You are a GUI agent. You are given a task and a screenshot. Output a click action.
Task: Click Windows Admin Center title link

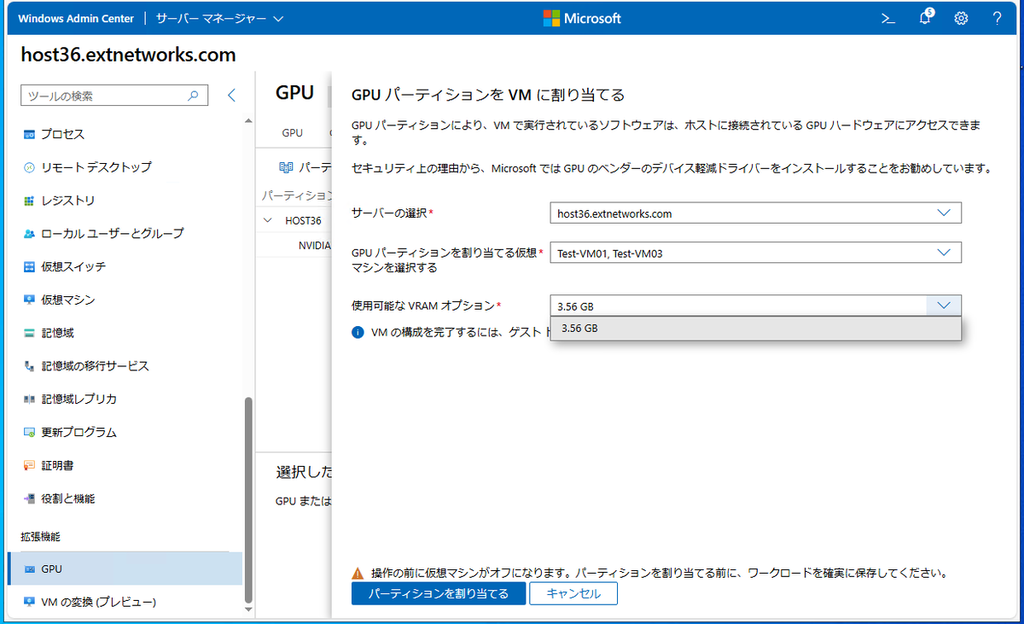(x=76, y=18)
